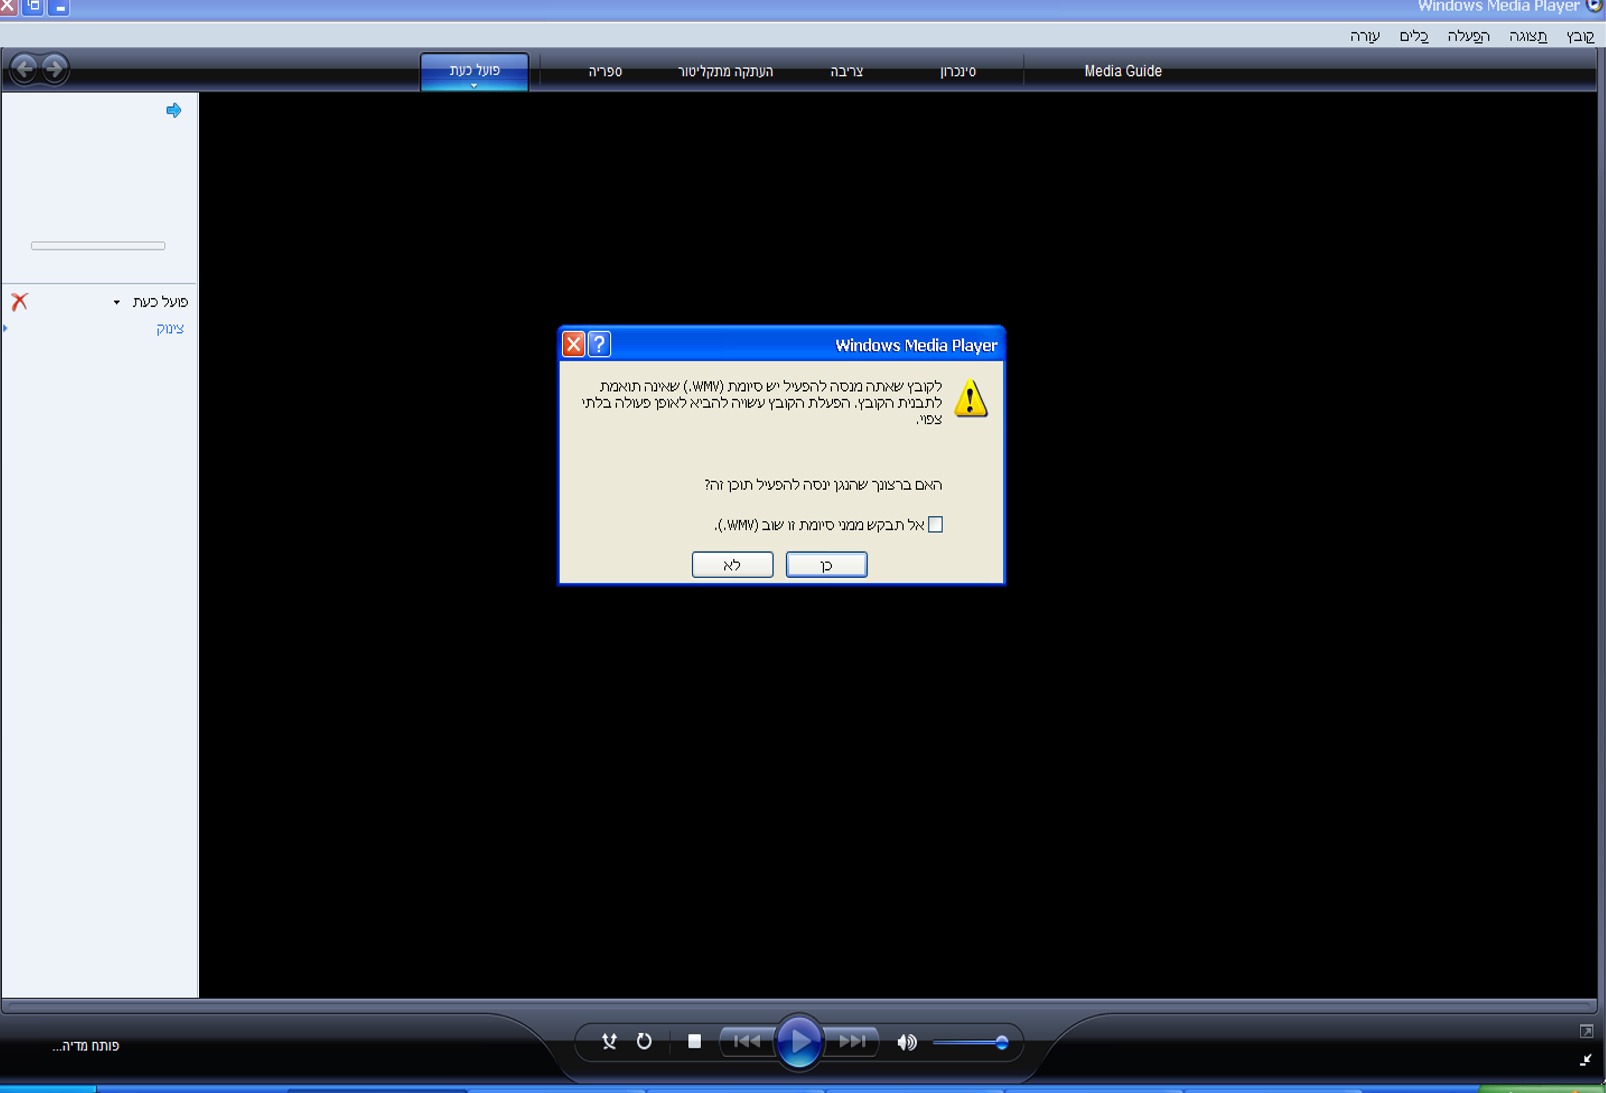Start playback with the round Play button
1606x1093 pixels.
pos(799,1042)
